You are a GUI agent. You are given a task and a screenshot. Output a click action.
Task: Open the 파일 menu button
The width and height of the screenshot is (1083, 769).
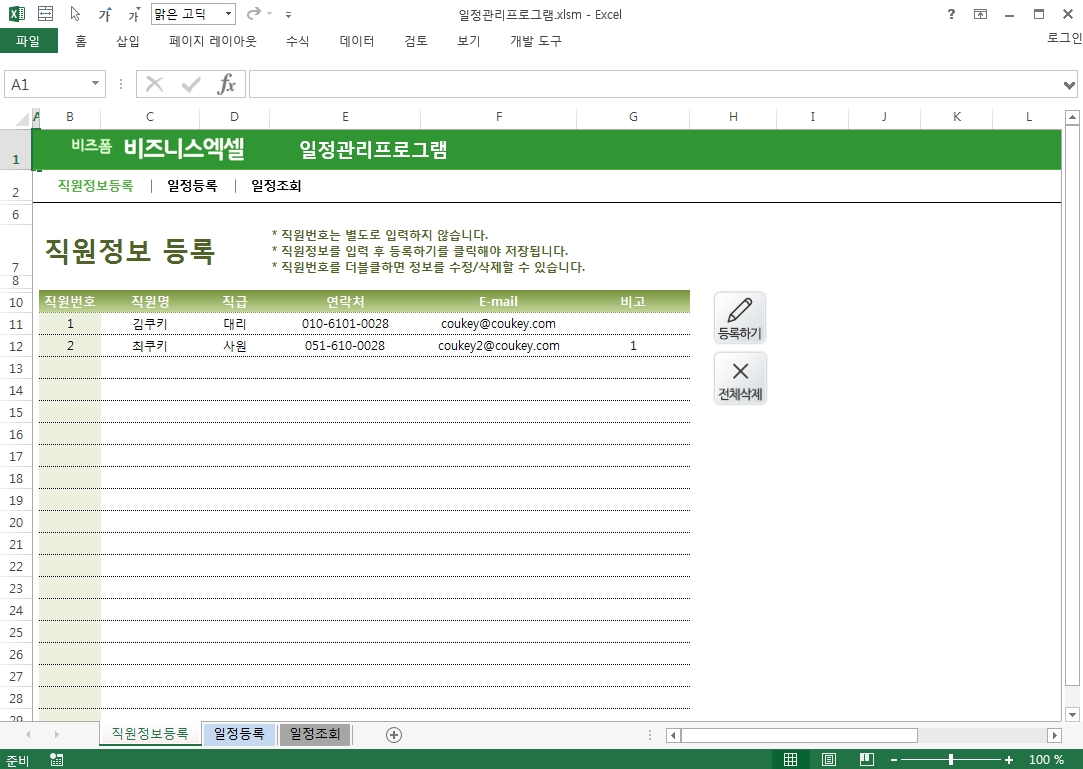(x=28, y=41)
